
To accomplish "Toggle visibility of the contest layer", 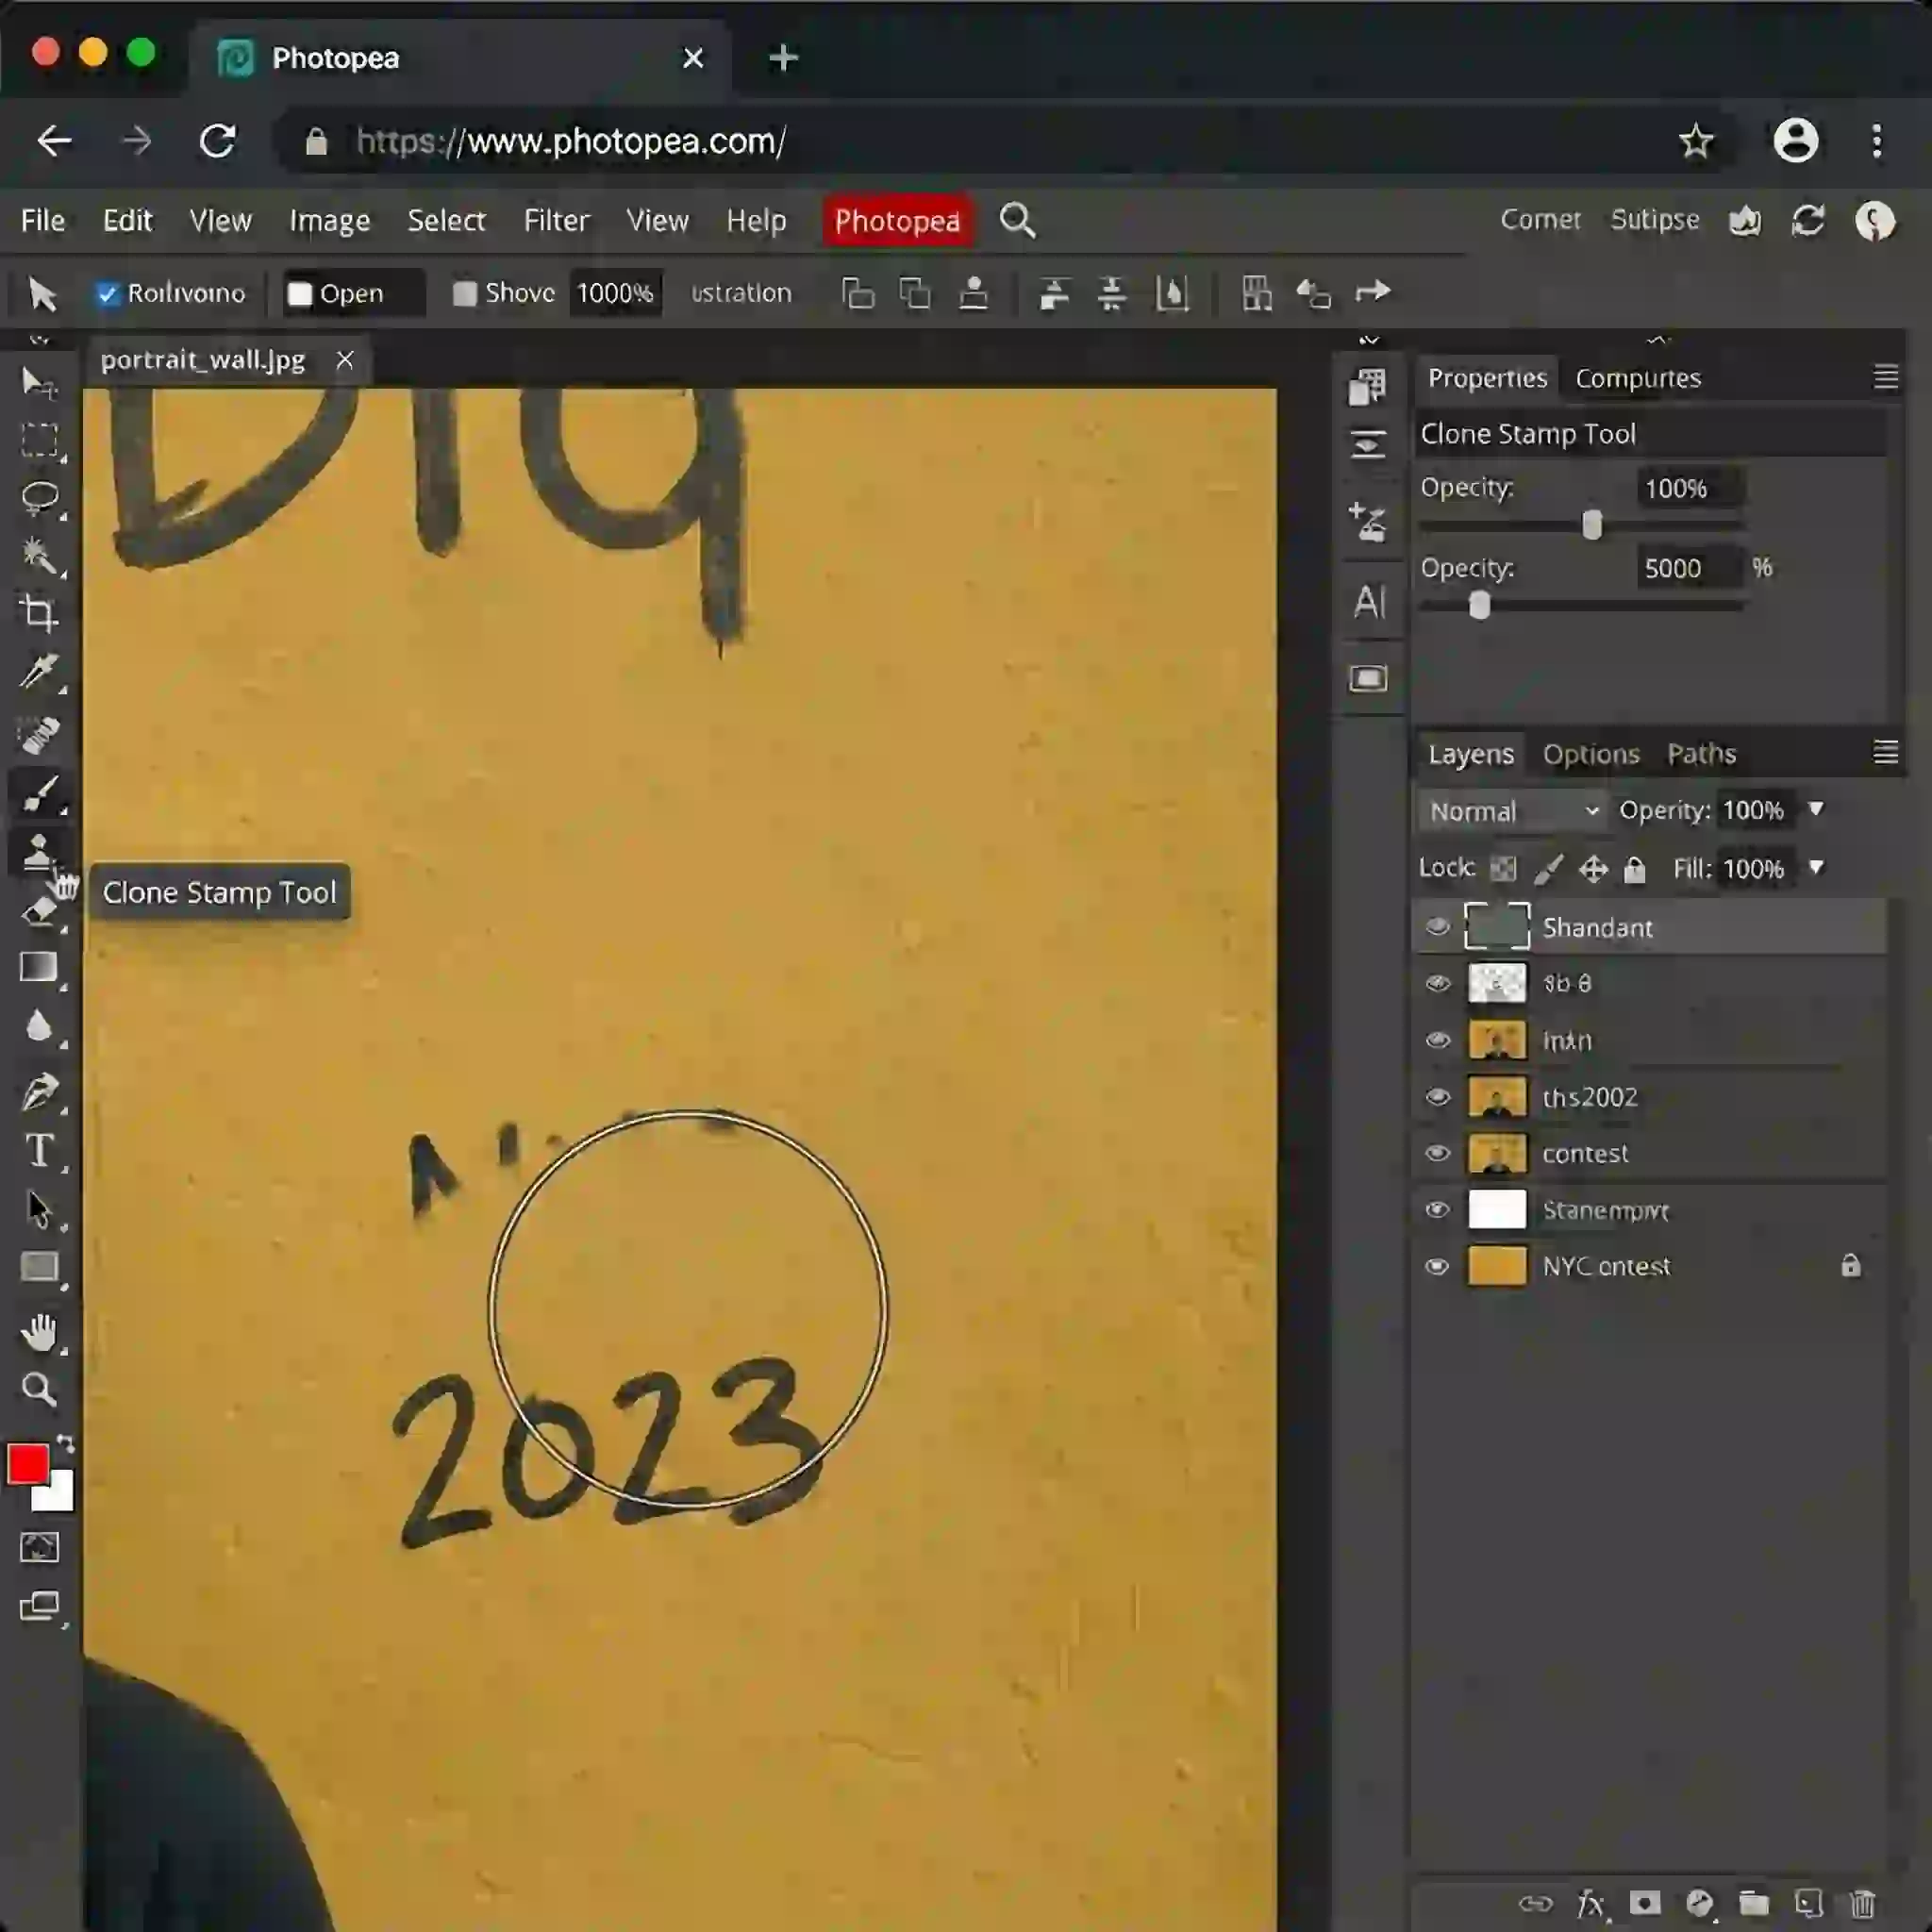I will (x=1437, y=1153).
